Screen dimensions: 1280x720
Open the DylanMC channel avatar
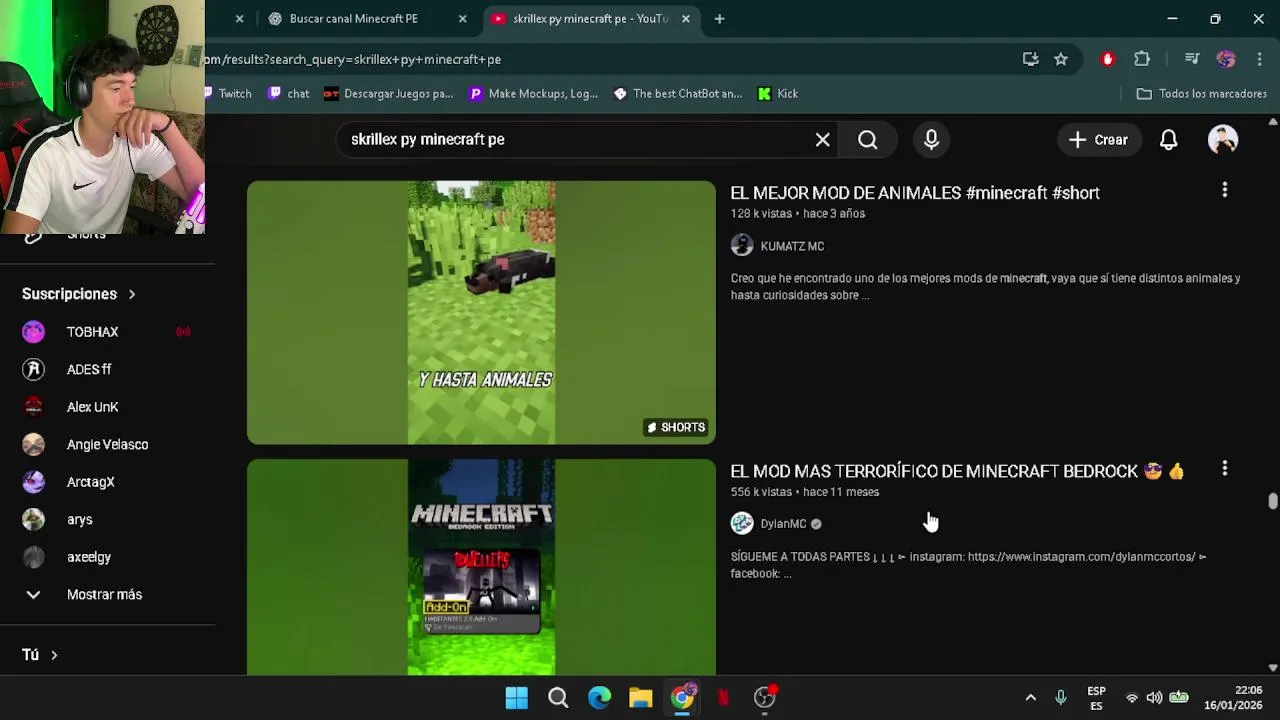pos(742,523)
